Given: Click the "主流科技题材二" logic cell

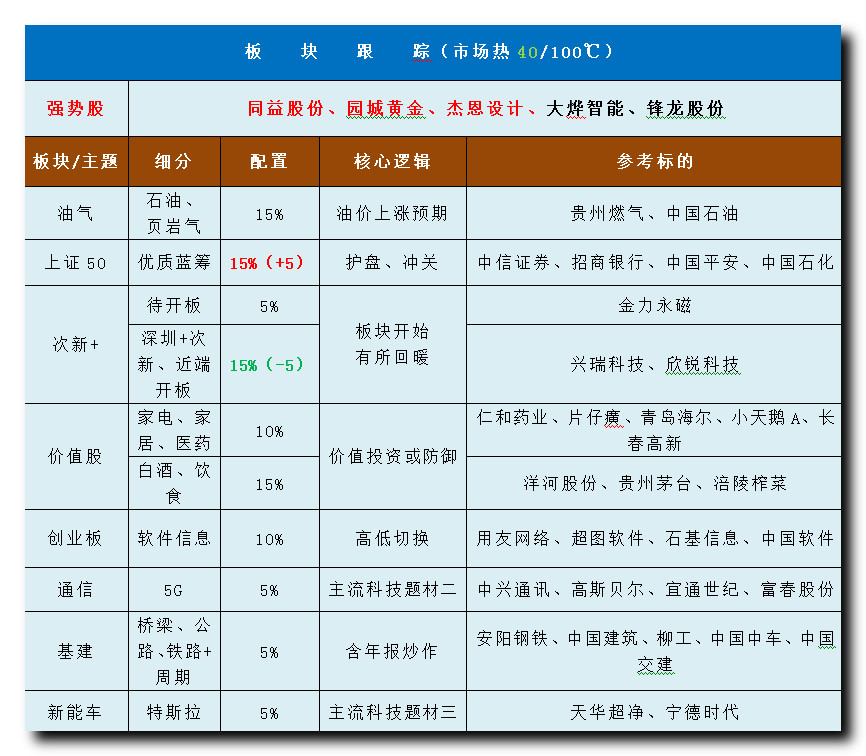Looking at the screenshot, I should coord(393,589).
